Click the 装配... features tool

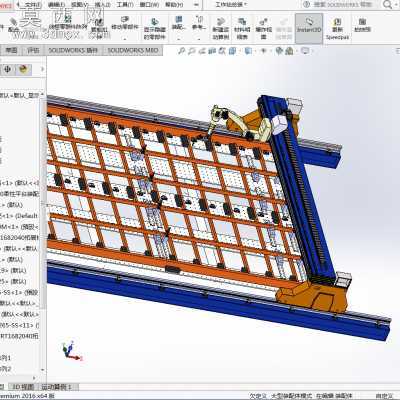click(179, 23)
